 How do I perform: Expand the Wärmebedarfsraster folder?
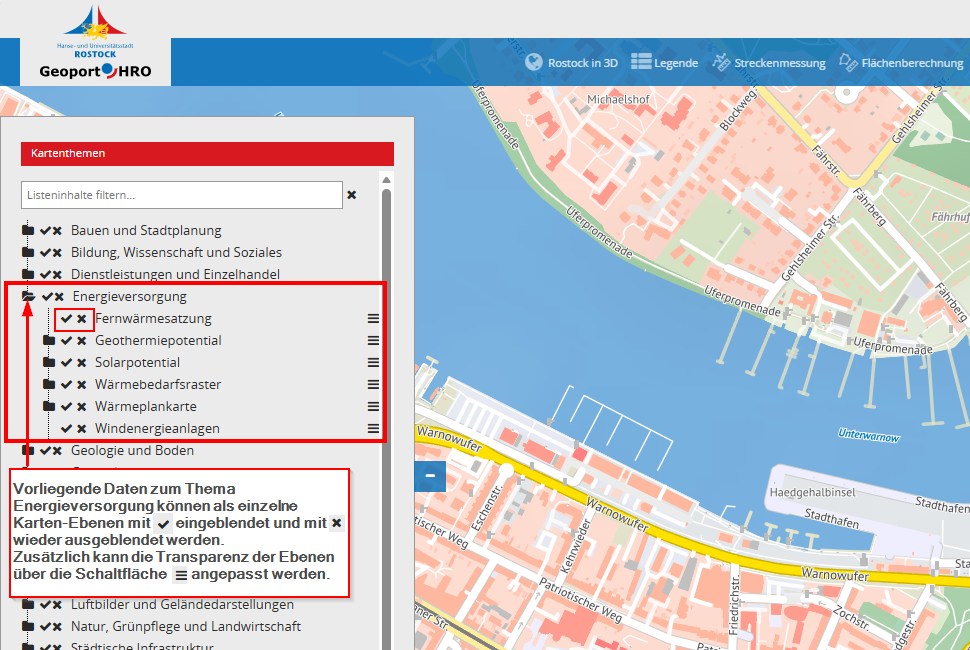click(x=49, y=385)
